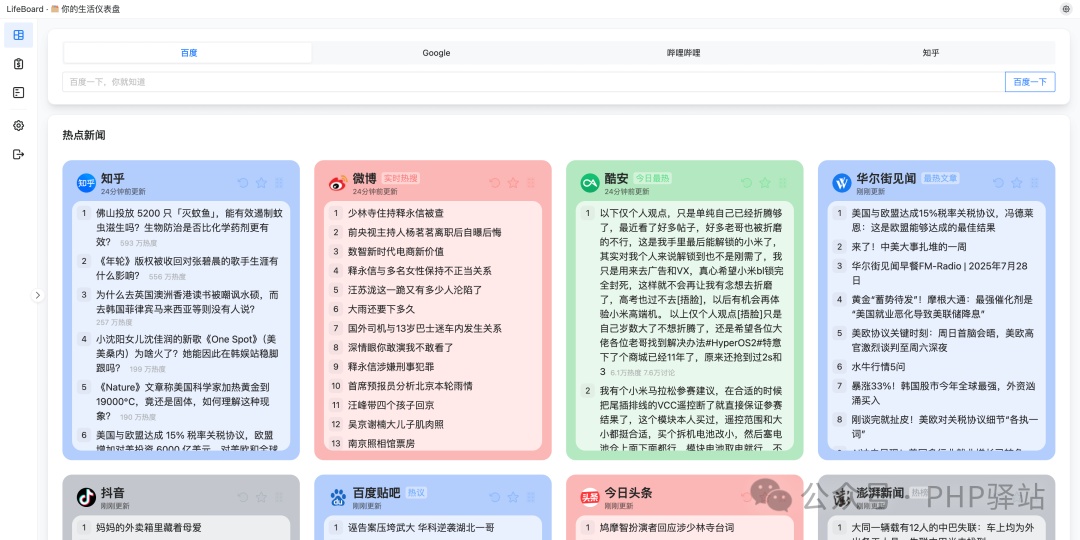This screenshot has width=1080, height=540.
Task: Click the drag handle on 知乎 card
Action: 279,183
